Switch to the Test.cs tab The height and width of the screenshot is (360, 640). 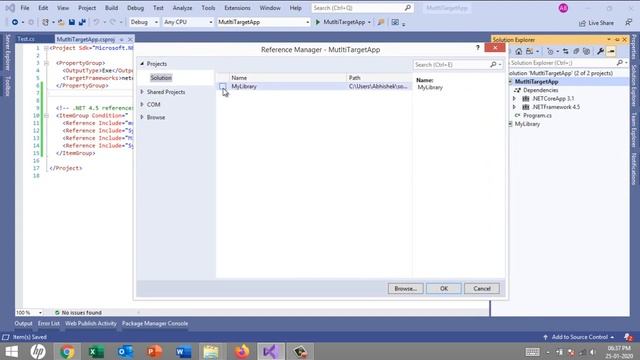pyautogui.click(x=26, y=39)
